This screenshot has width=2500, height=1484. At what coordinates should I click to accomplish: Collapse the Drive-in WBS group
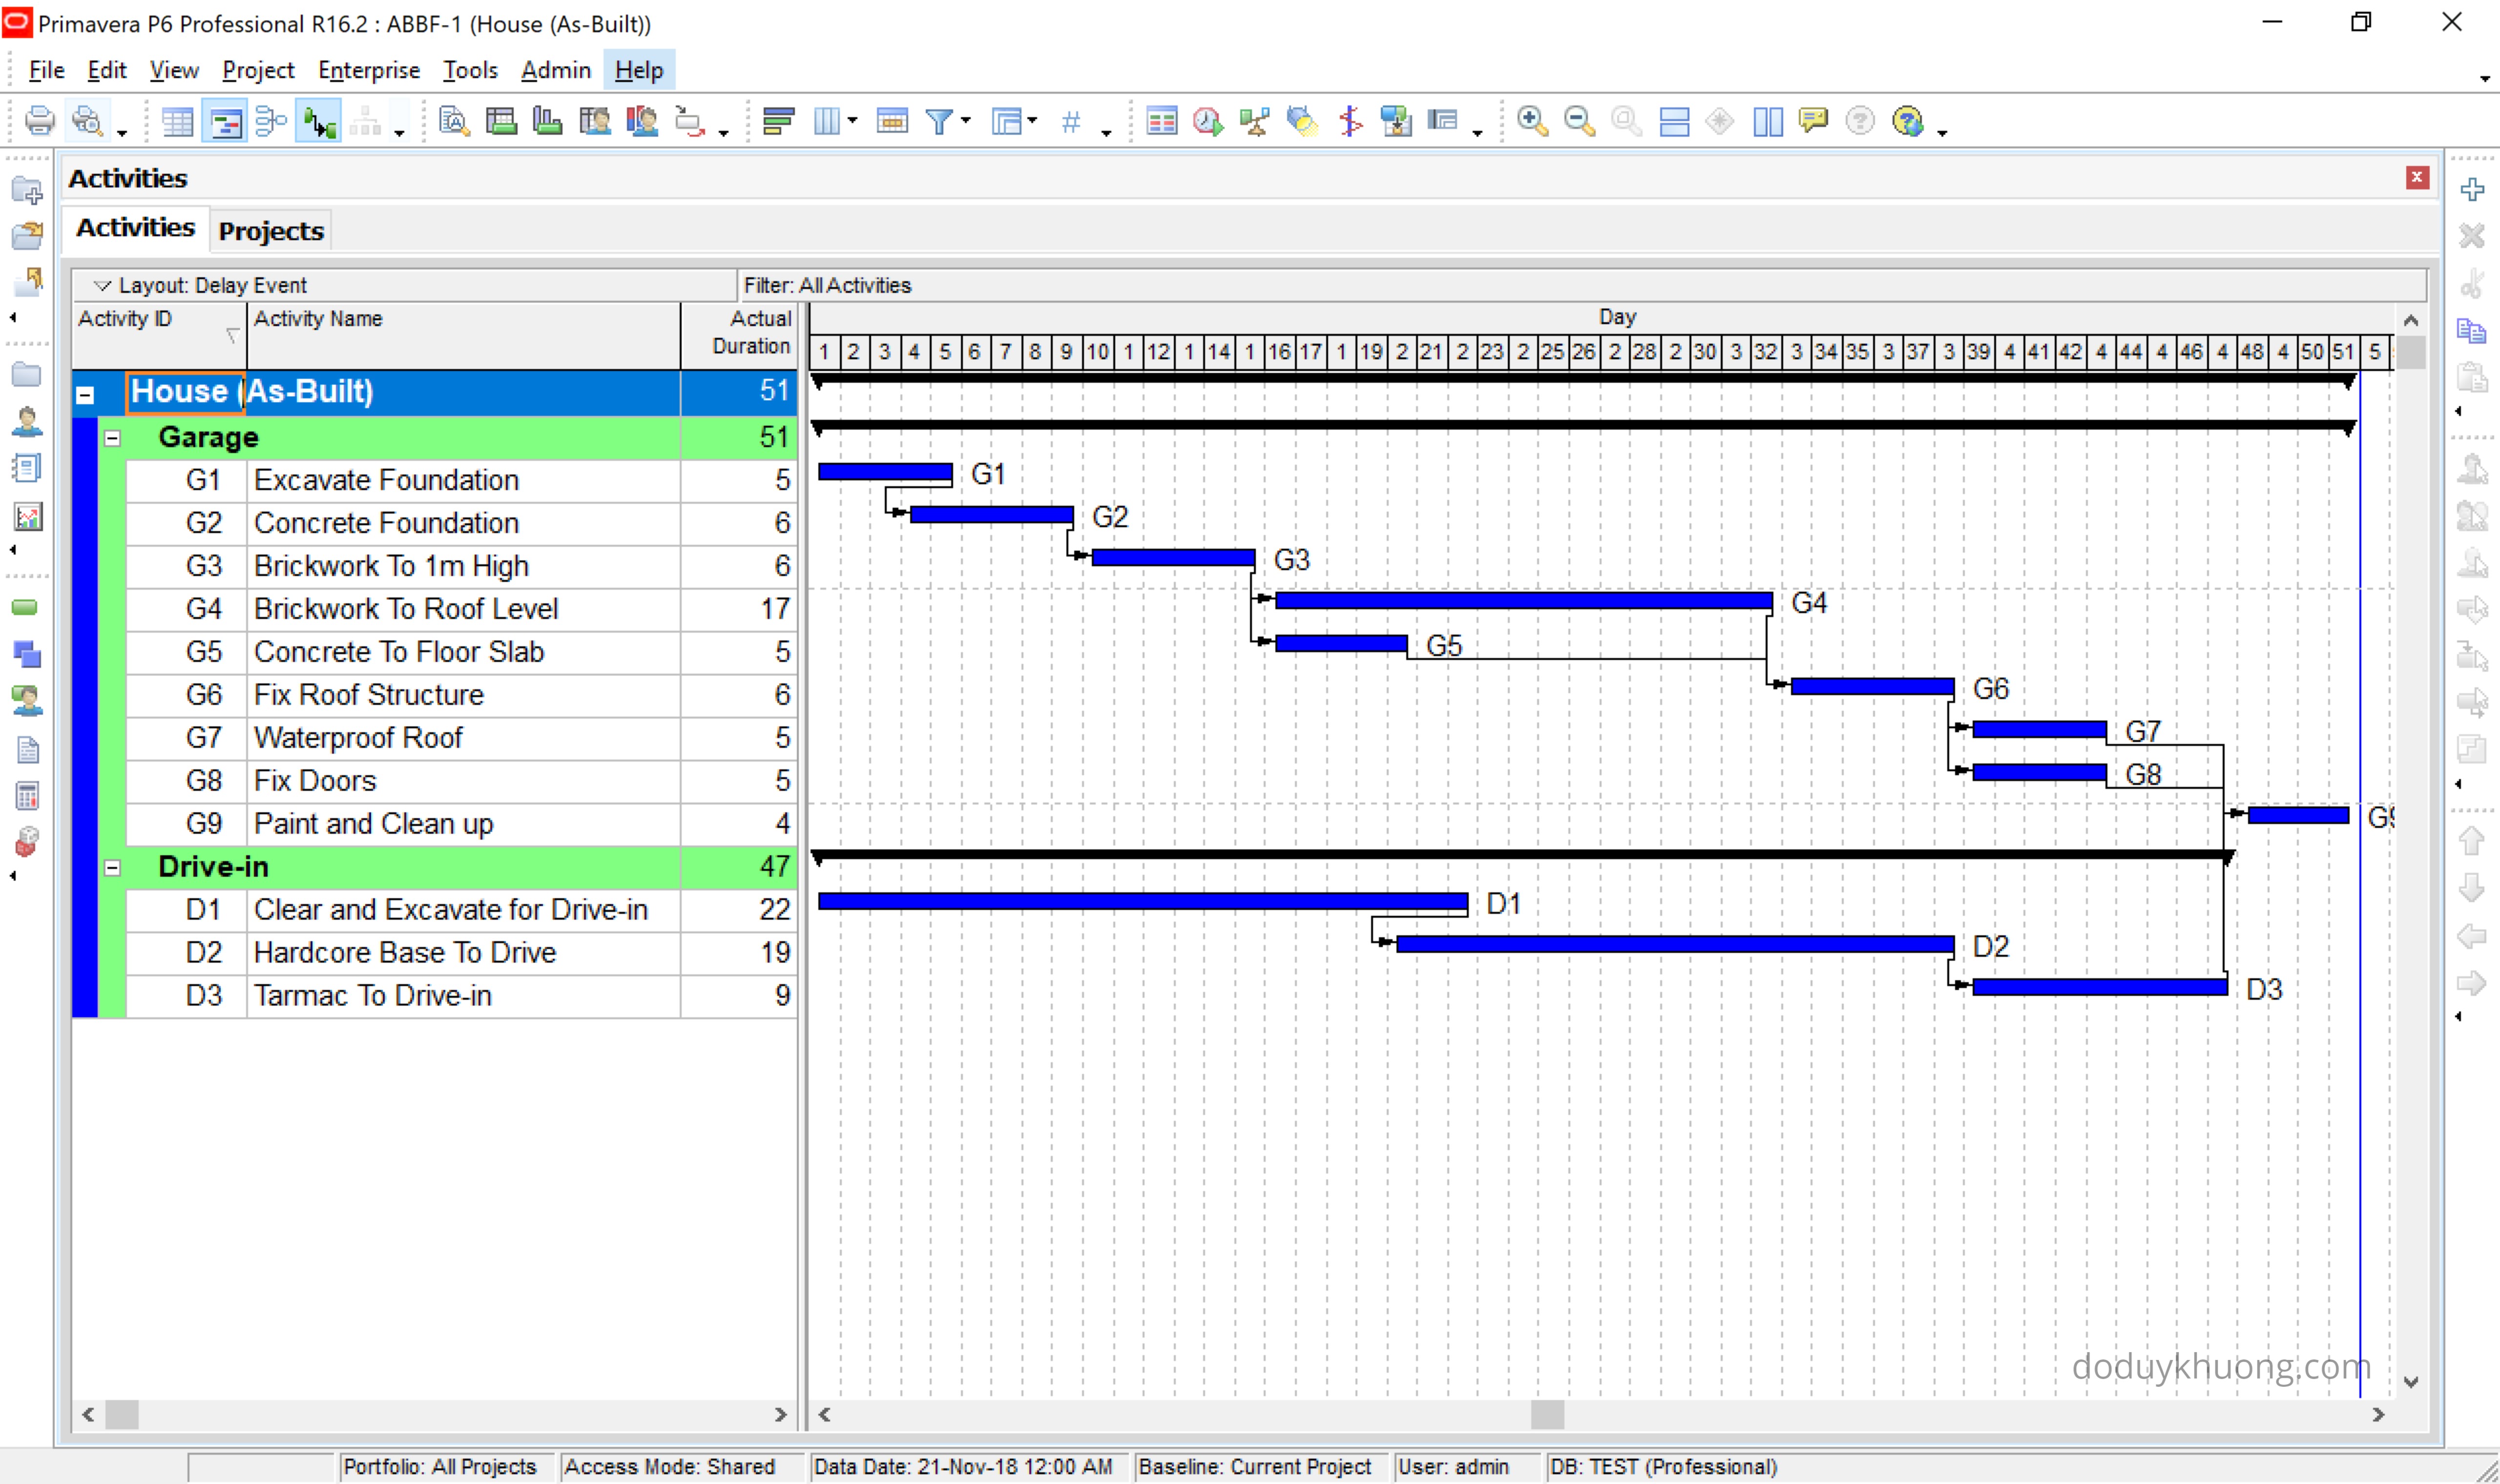(112, 867)
